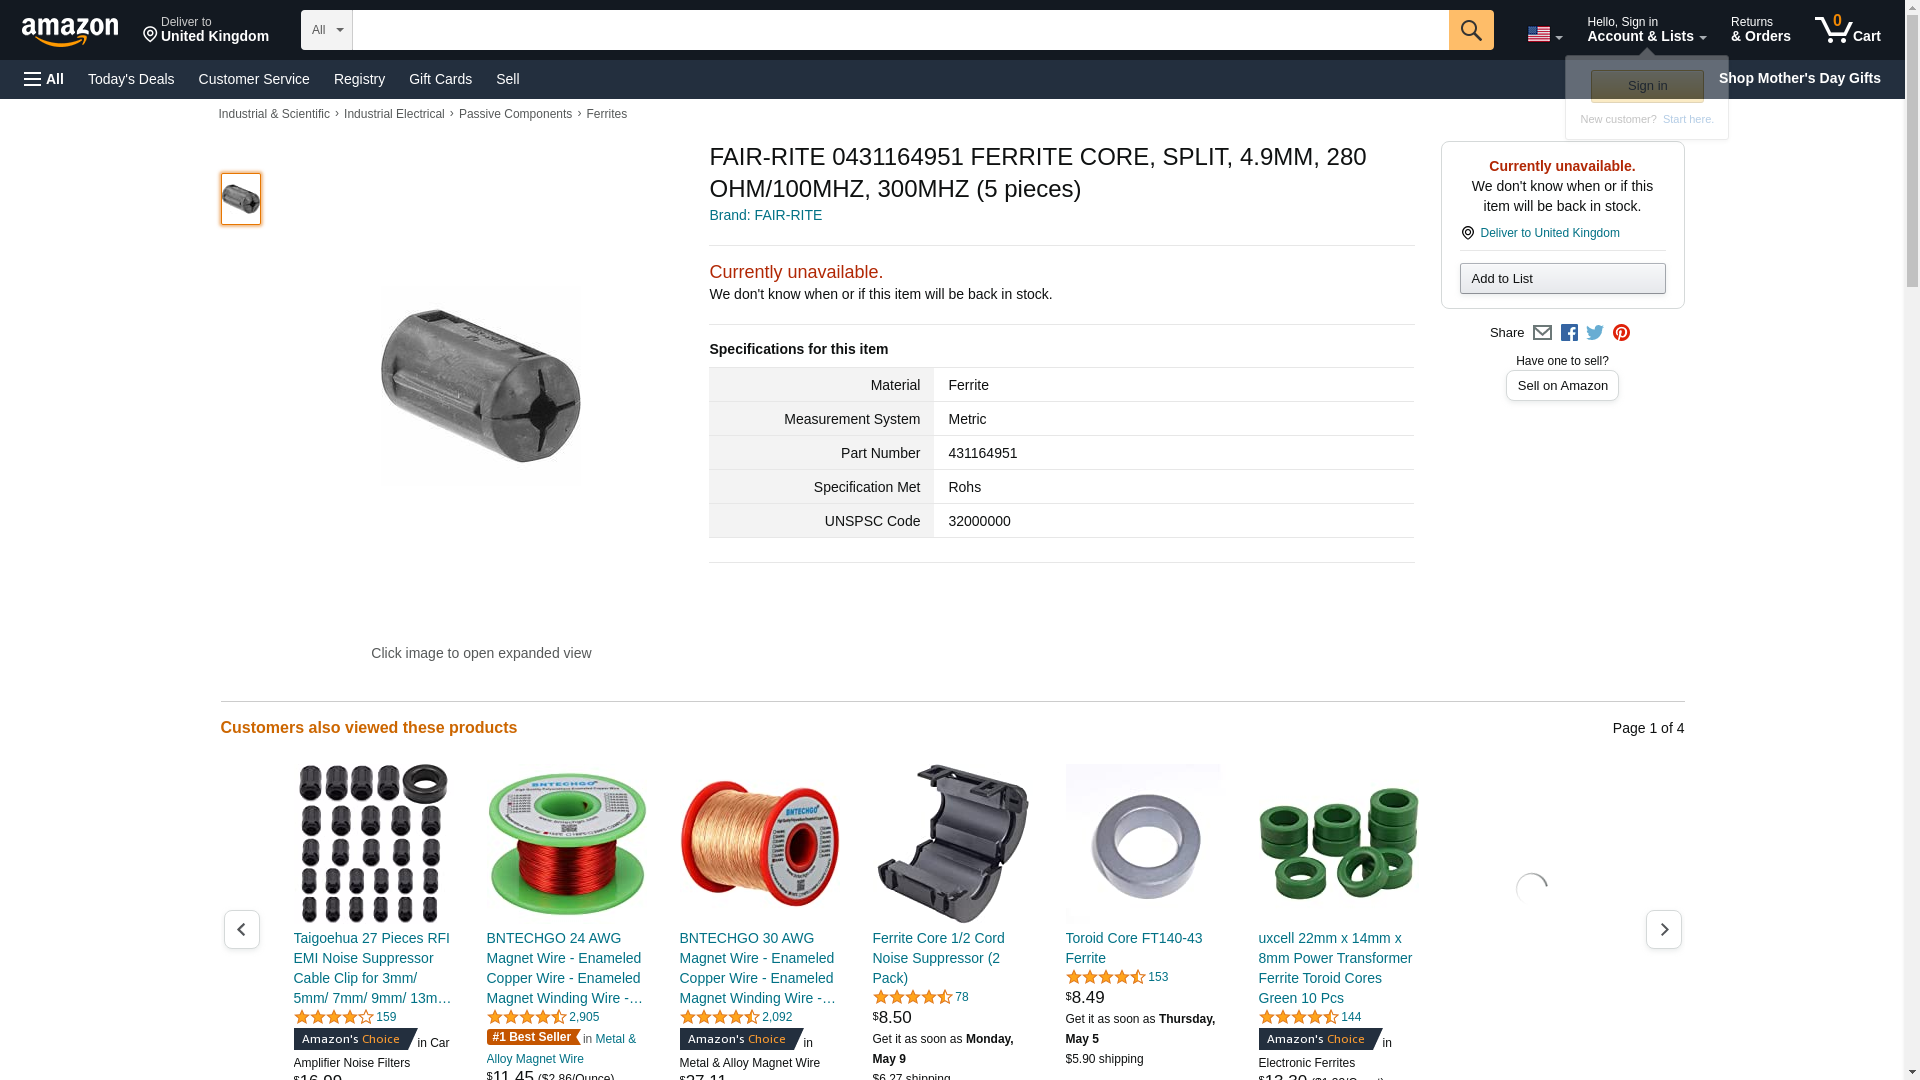Click the Sell on Amazon button
Image resolution: width=1920 pixels, height=1080 pixels.
coord(1562,386)
